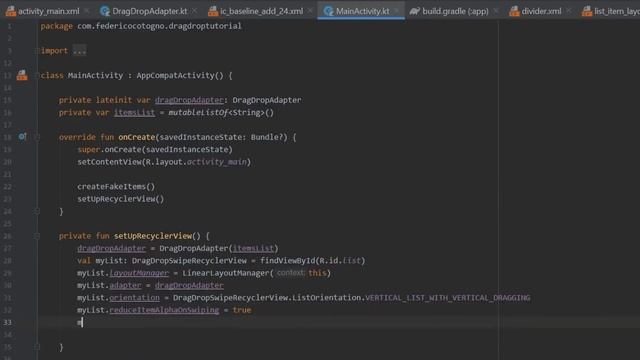Viewport: 640px width, 360px height.
Task: Click the file icon on the list_item_layout tab
Action: [x=587, y=11]
